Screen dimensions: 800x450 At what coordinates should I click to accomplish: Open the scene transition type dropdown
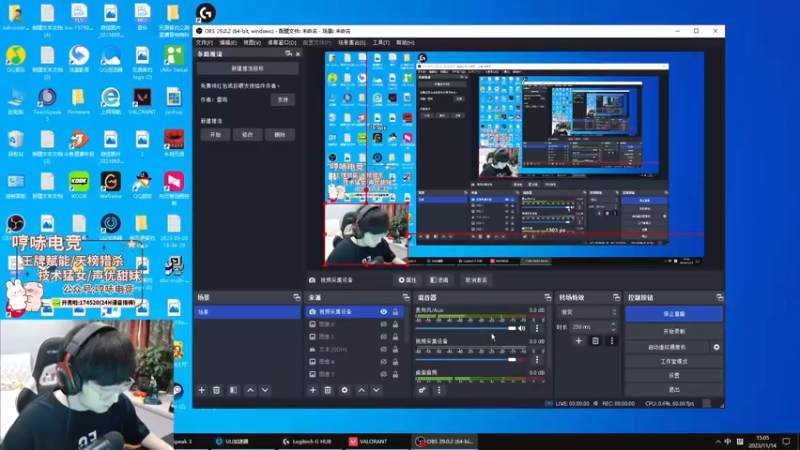coord(589,312)
